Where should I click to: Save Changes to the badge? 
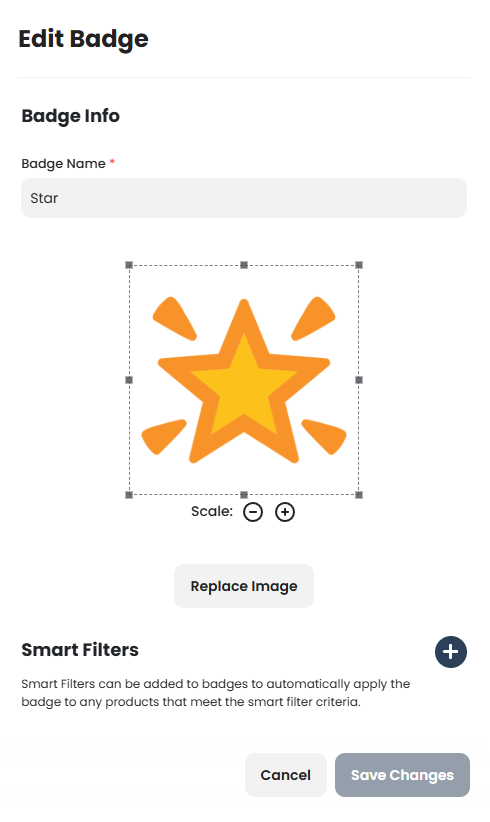pyautogui.click(x=402, y=775)
